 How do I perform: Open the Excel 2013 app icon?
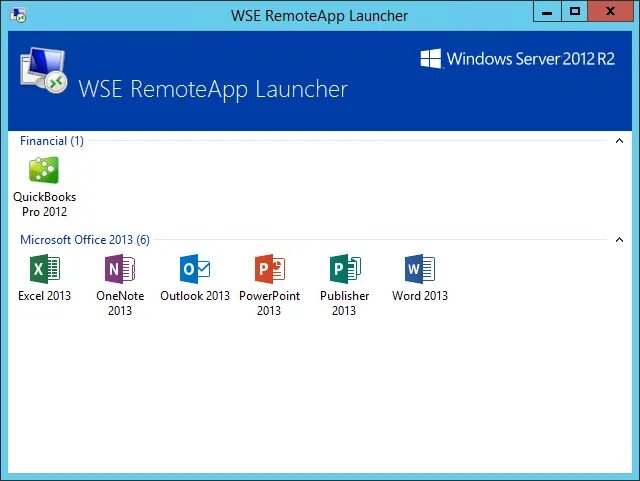point(45,269)
